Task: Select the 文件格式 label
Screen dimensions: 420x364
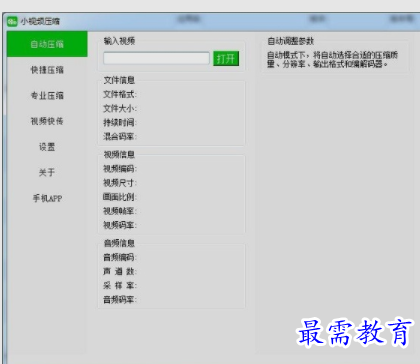Action: (120, 94)
